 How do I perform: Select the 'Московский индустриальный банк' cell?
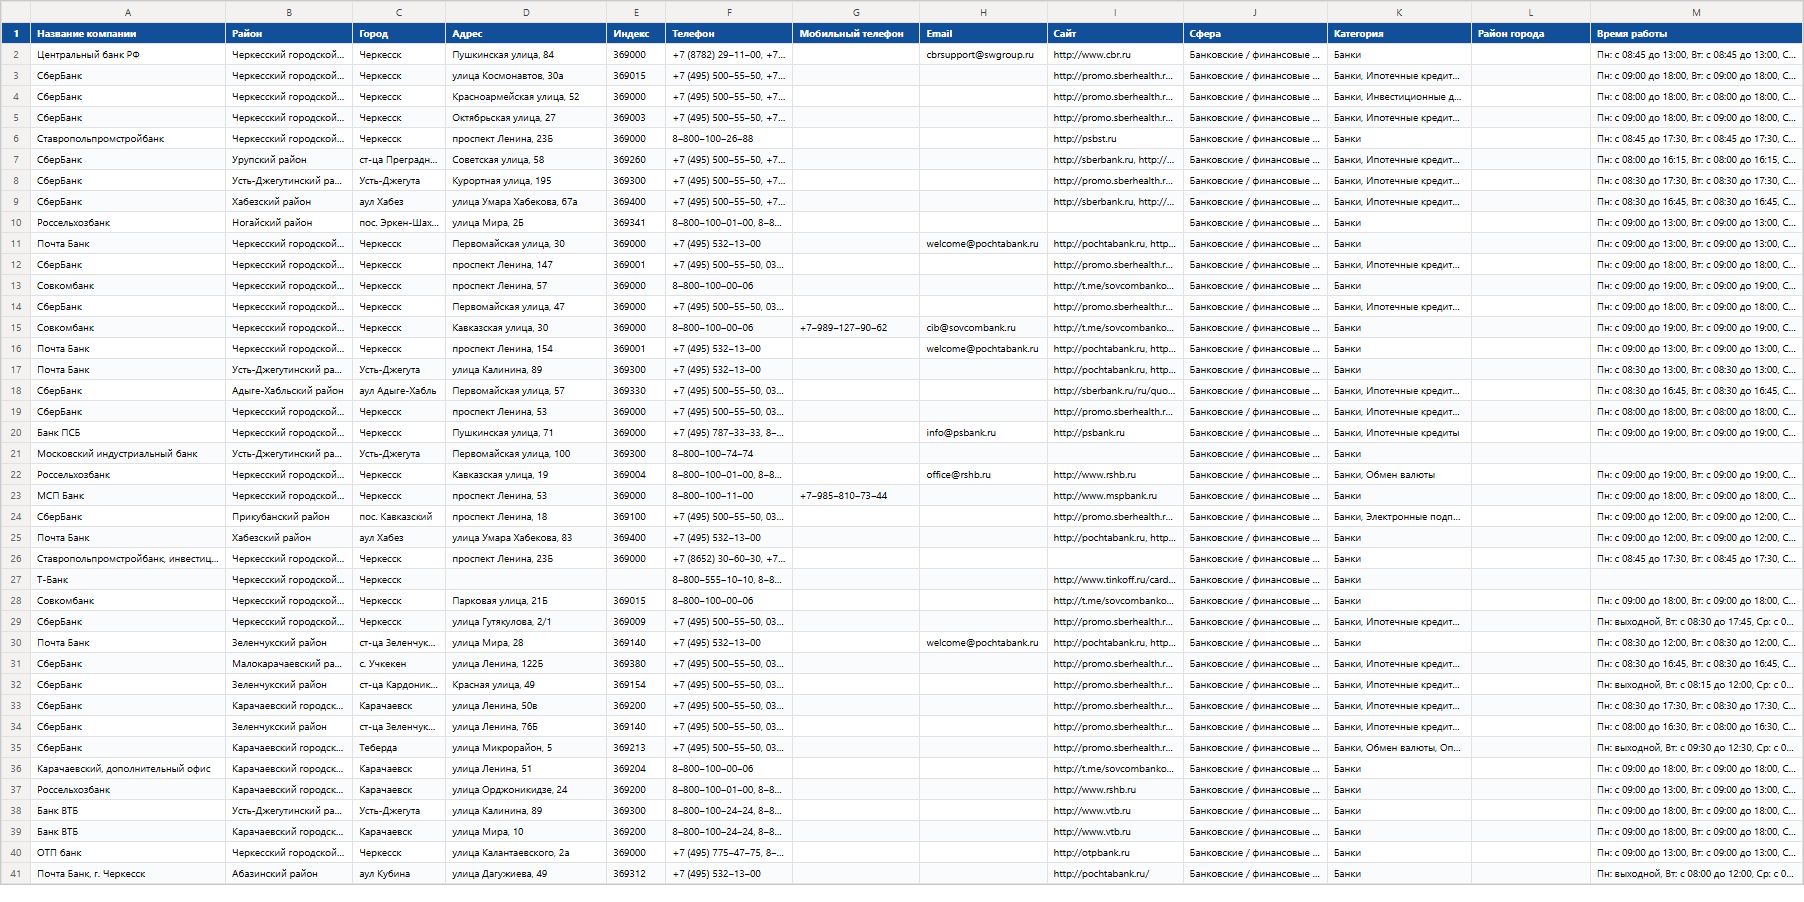click(x=128, y=454)
